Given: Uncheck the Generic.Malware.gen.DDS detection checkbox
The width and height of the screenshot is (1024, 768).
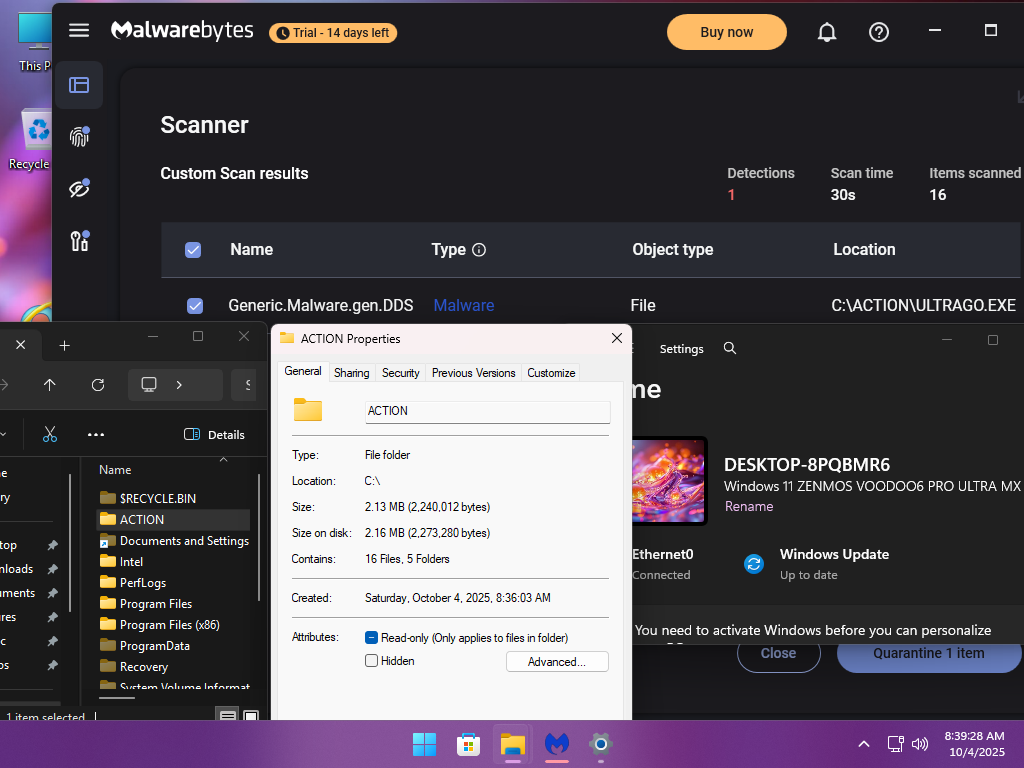Looking at the screenshot, I should coord(195,306).
